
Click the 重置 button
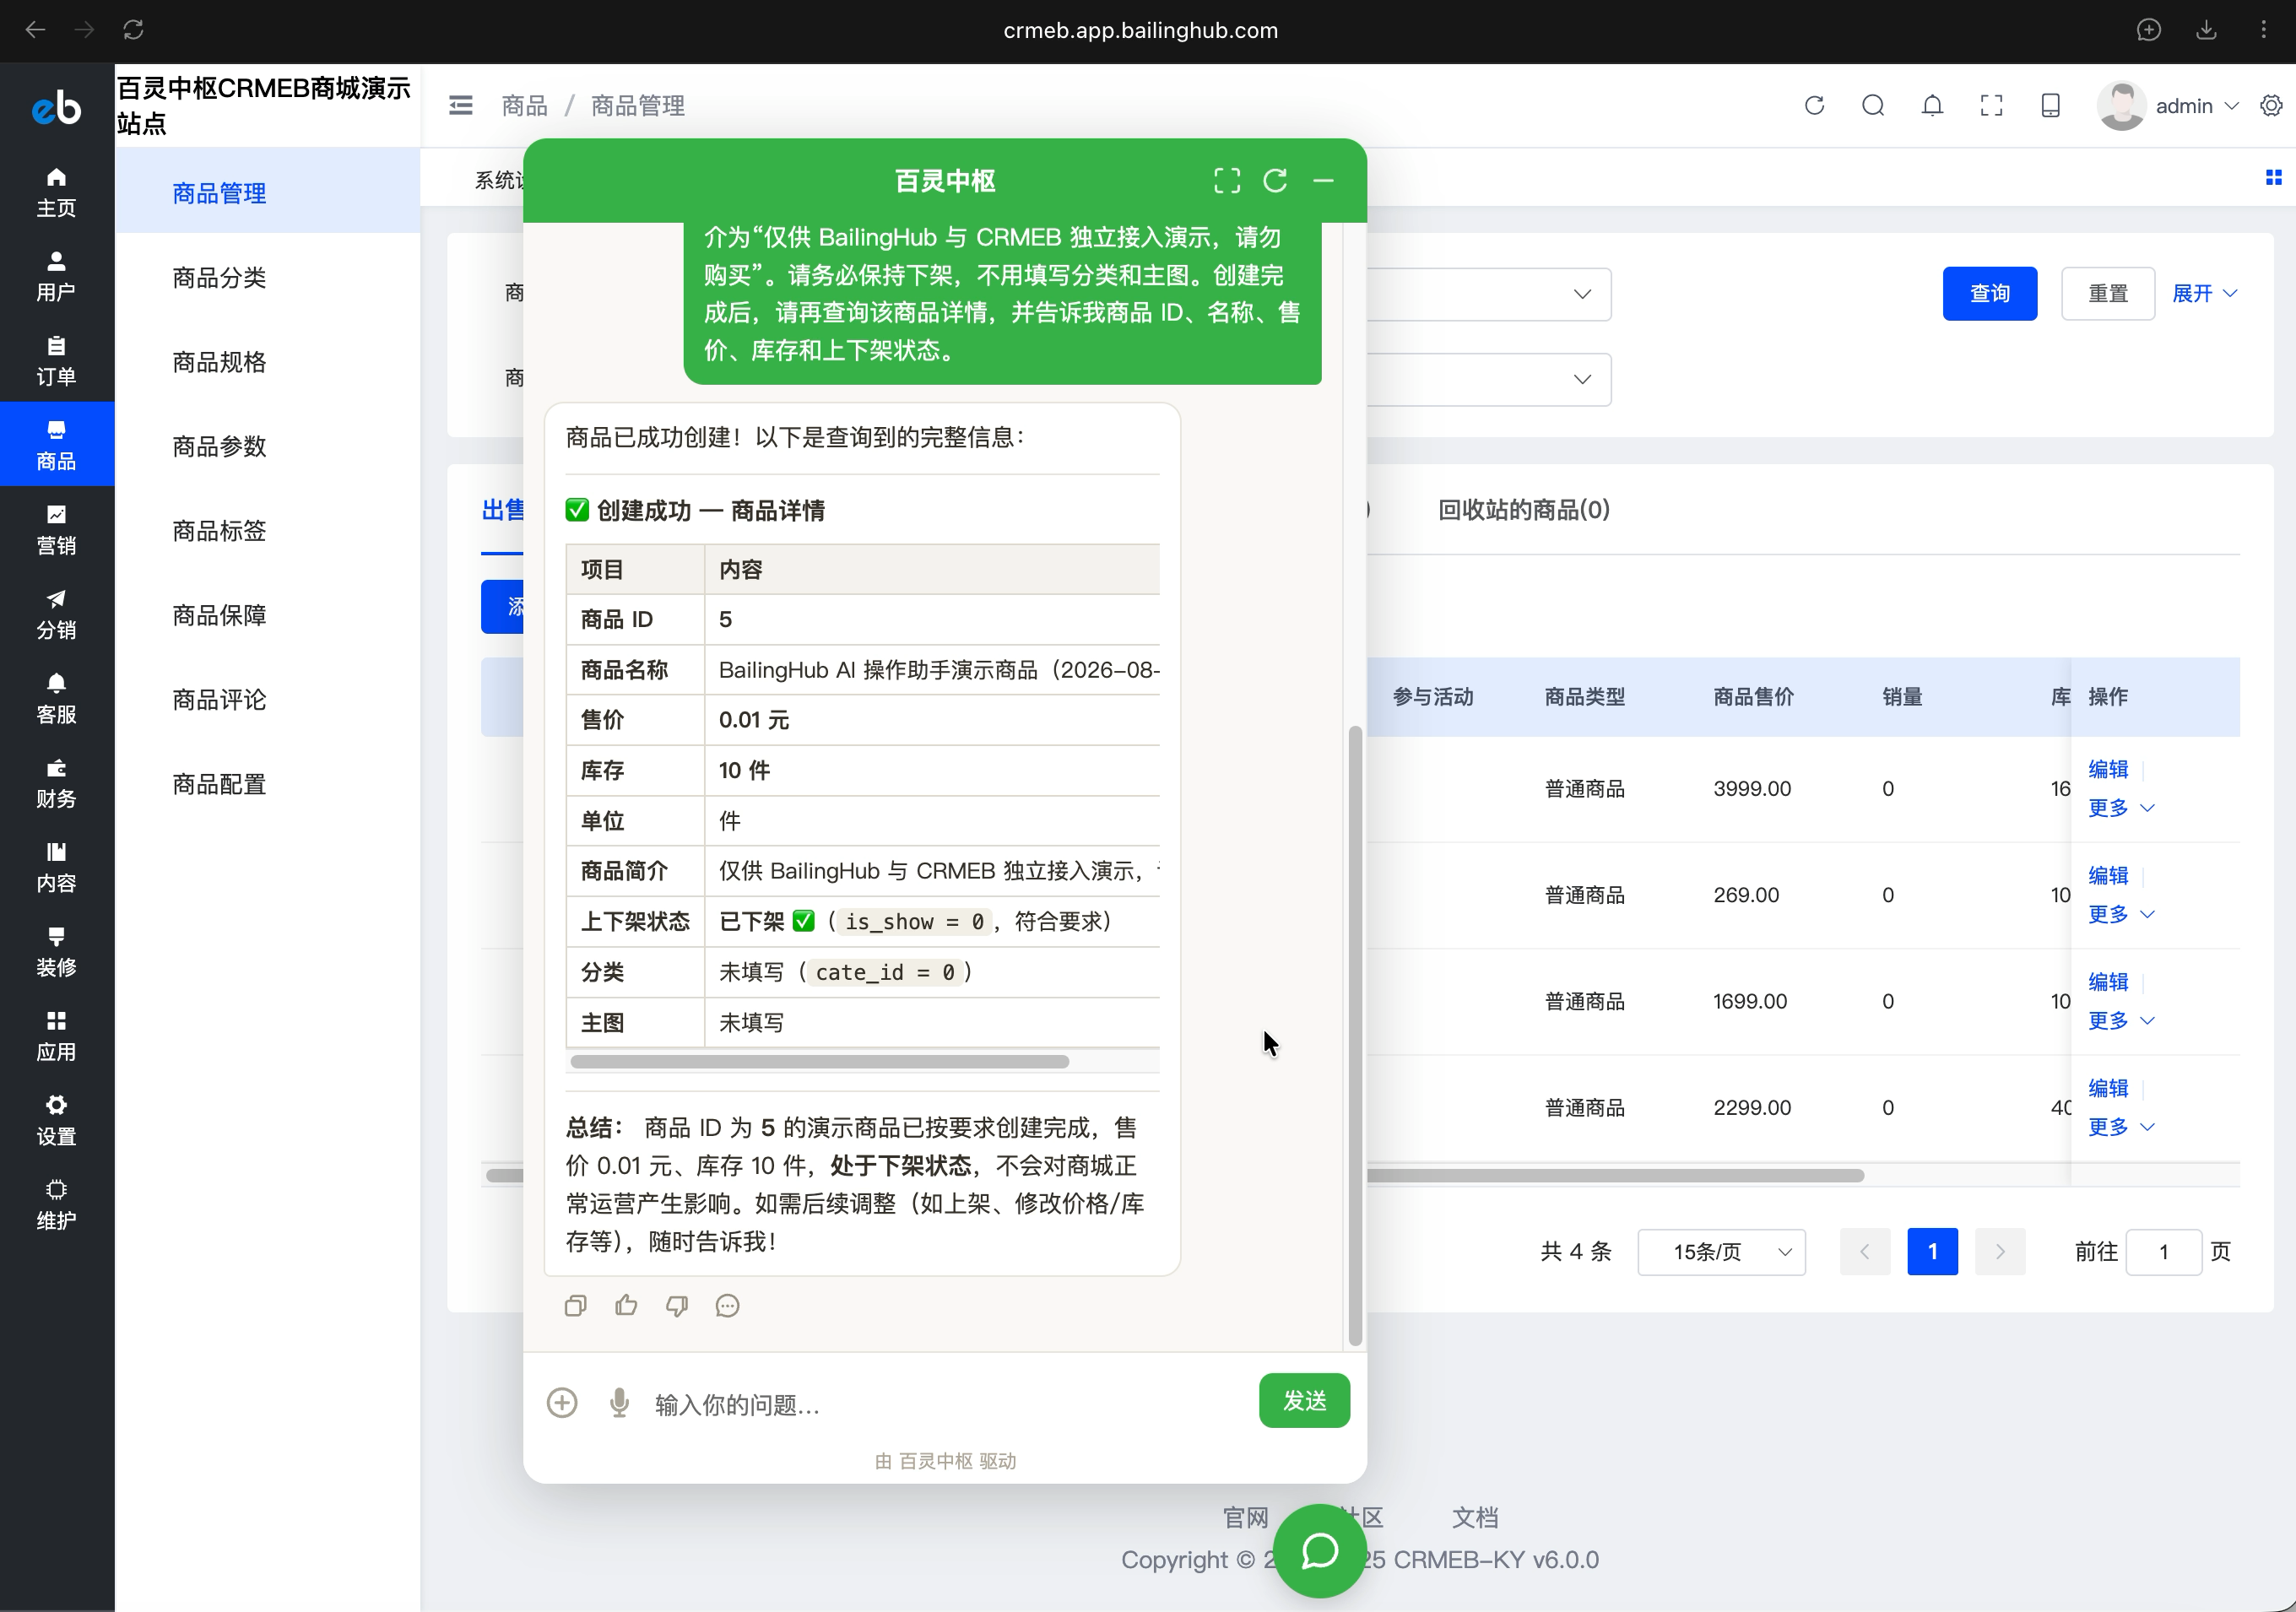coord(2108,294)
